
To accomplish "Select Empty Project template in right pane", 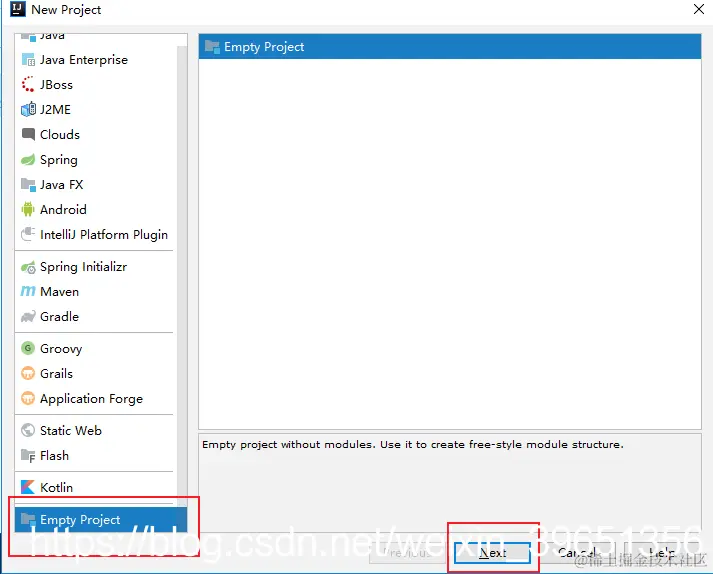I will pyautogui.click(x=450, y=46).
